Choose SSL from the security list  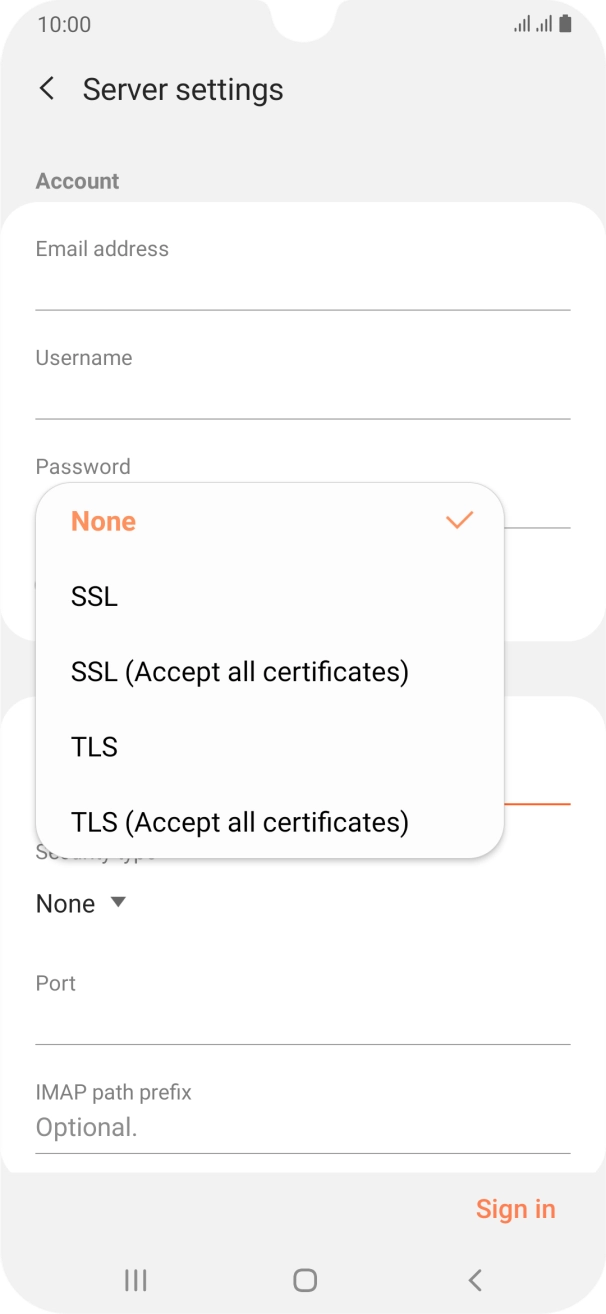click(95, 597)
